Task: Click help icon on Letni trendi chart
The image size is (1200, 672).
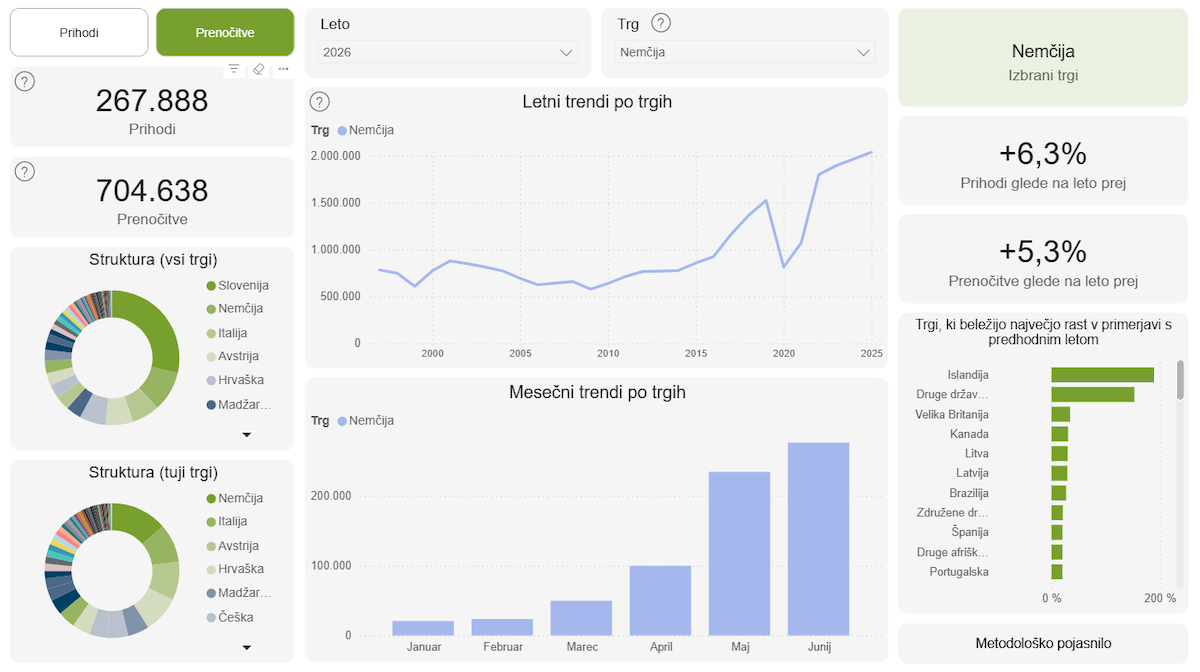Action: [320, 102]
